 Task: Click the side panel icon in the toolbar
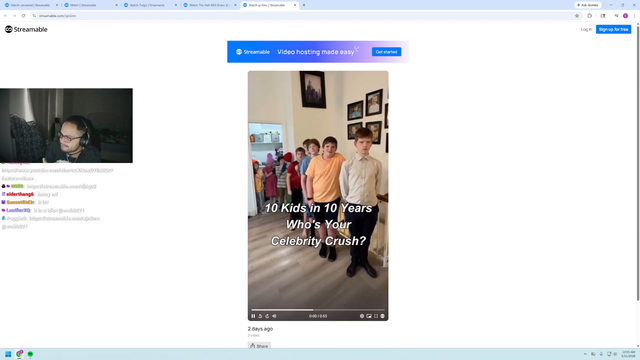pyautogui.click(x=603, y=16)
